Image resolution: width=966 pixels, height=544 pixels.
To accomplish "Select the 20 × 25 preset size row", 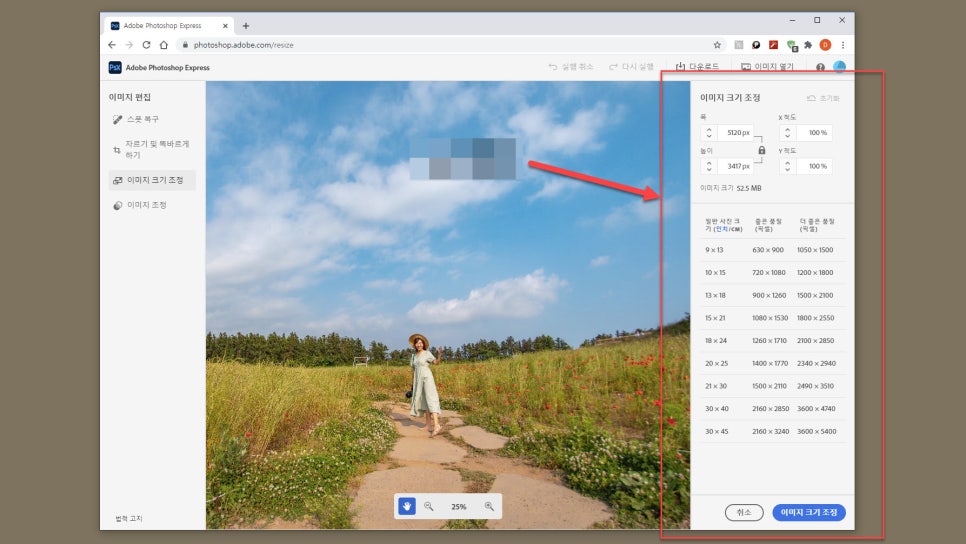I will 772,363.
